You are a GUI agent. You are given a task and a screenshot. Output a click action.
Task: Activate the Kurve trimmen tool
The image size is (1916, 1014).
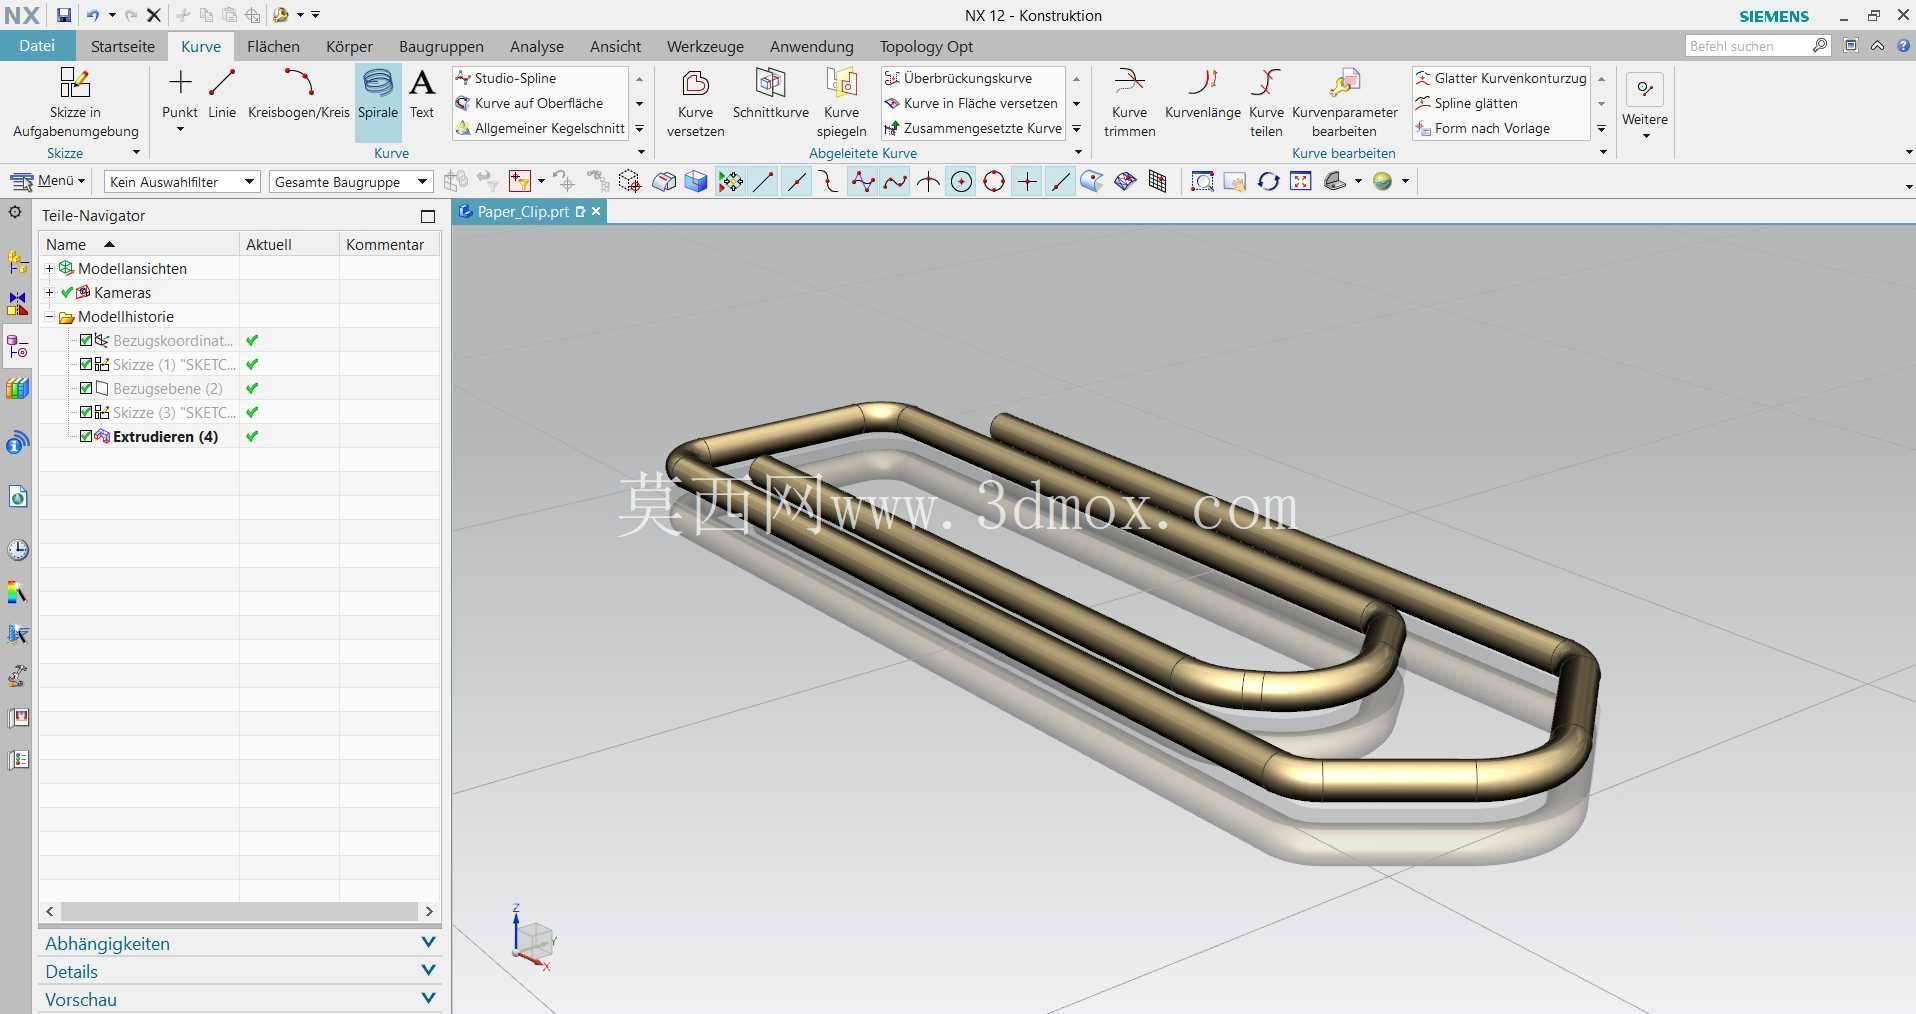point(1129,103)
